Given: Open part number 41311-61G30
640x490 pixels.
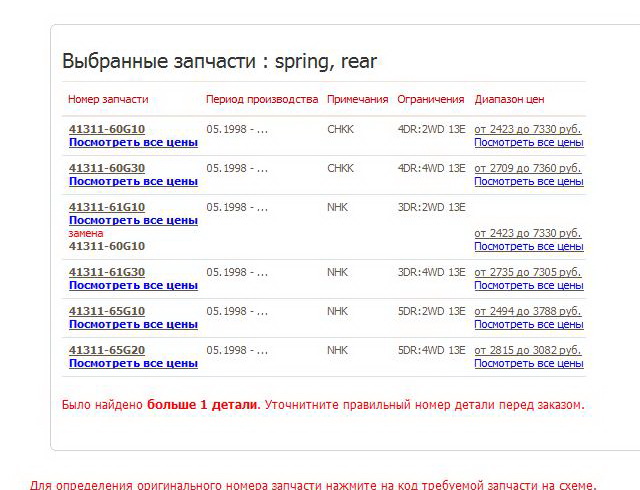Looking at the screenshot, I should tap(106, 272).
